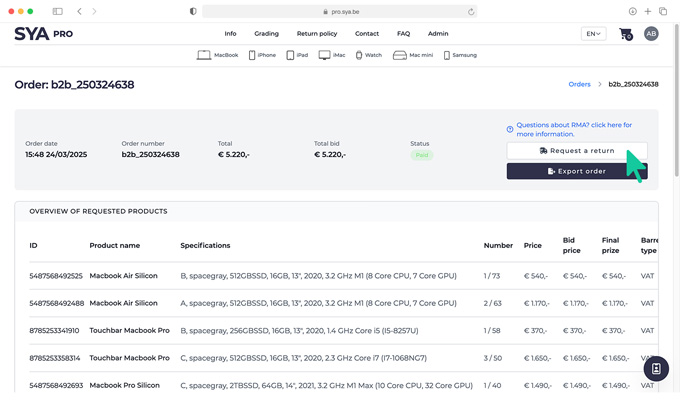Click the Order: b2b_250324638 heading
The height and width of the screenshot is (400, 680).
click(x=74, y=84)
